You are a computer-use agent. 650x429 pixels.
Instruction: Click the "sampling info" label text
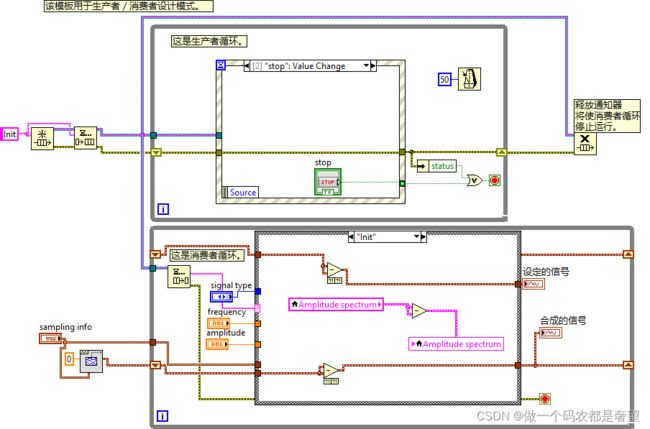tap(65, 327)
